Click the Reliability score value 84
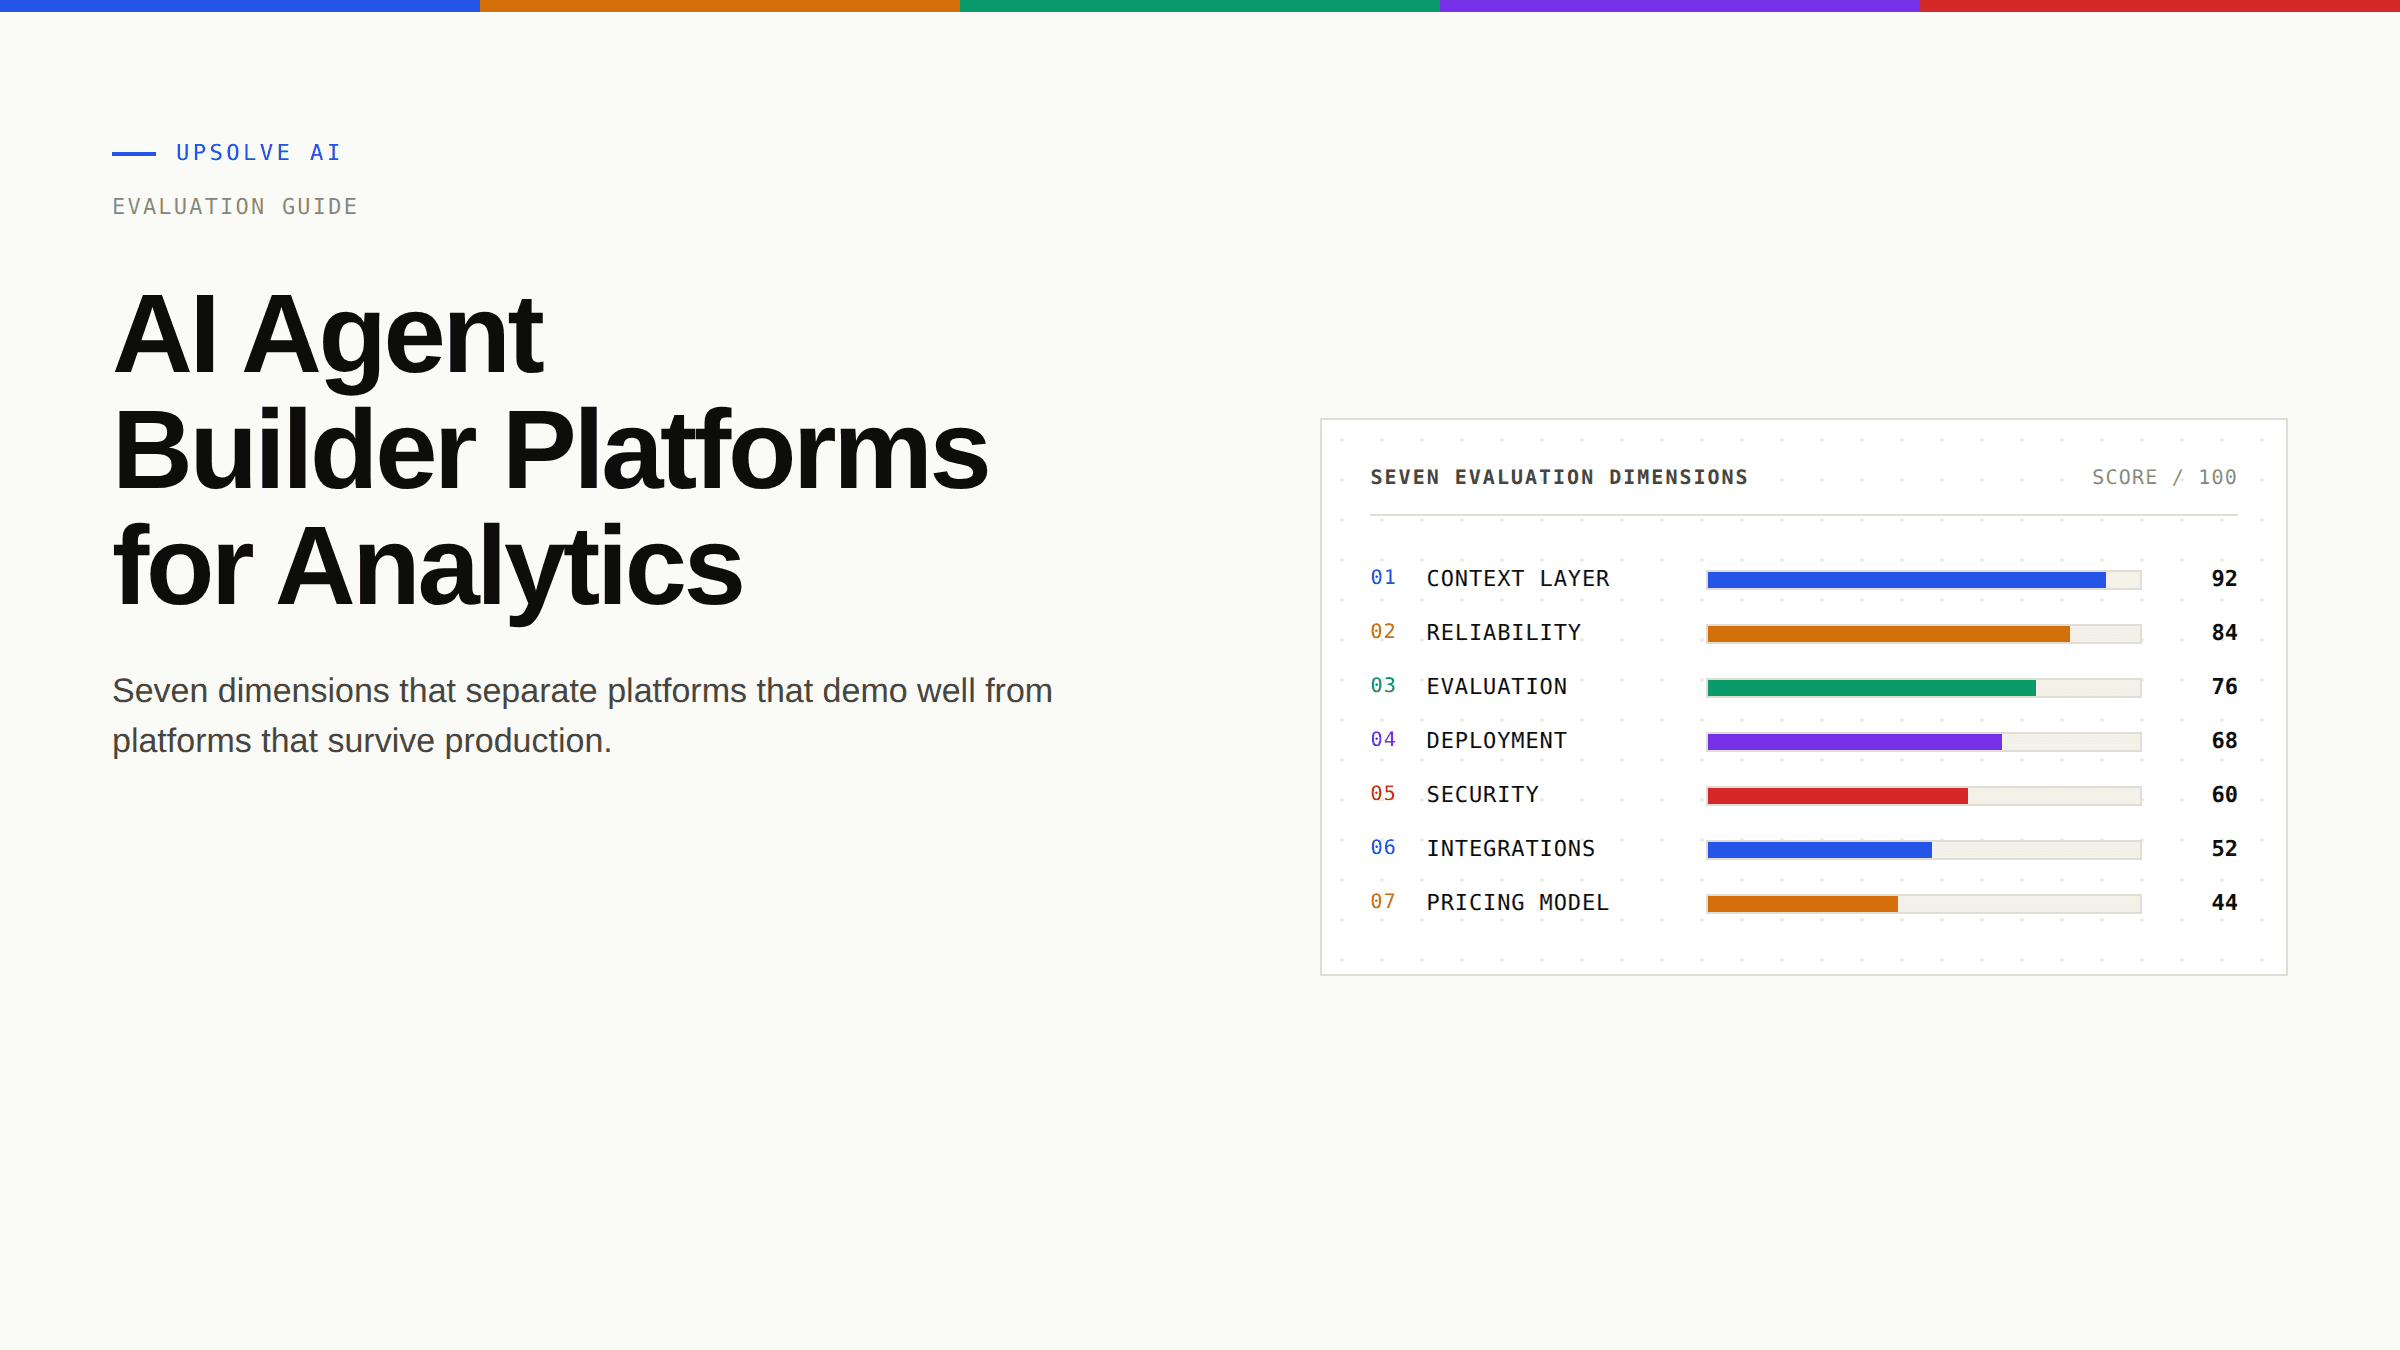2400x1350 pixels. pyautogui.click(x=2224, y=633)
